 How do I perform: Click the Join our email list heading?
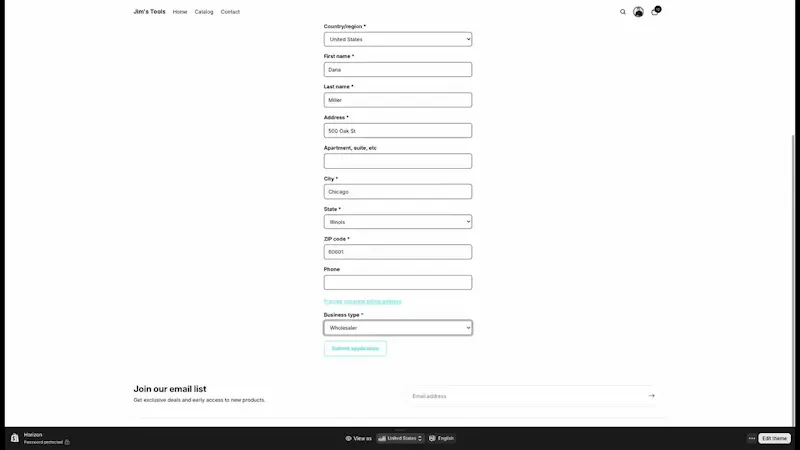point(170,389)
